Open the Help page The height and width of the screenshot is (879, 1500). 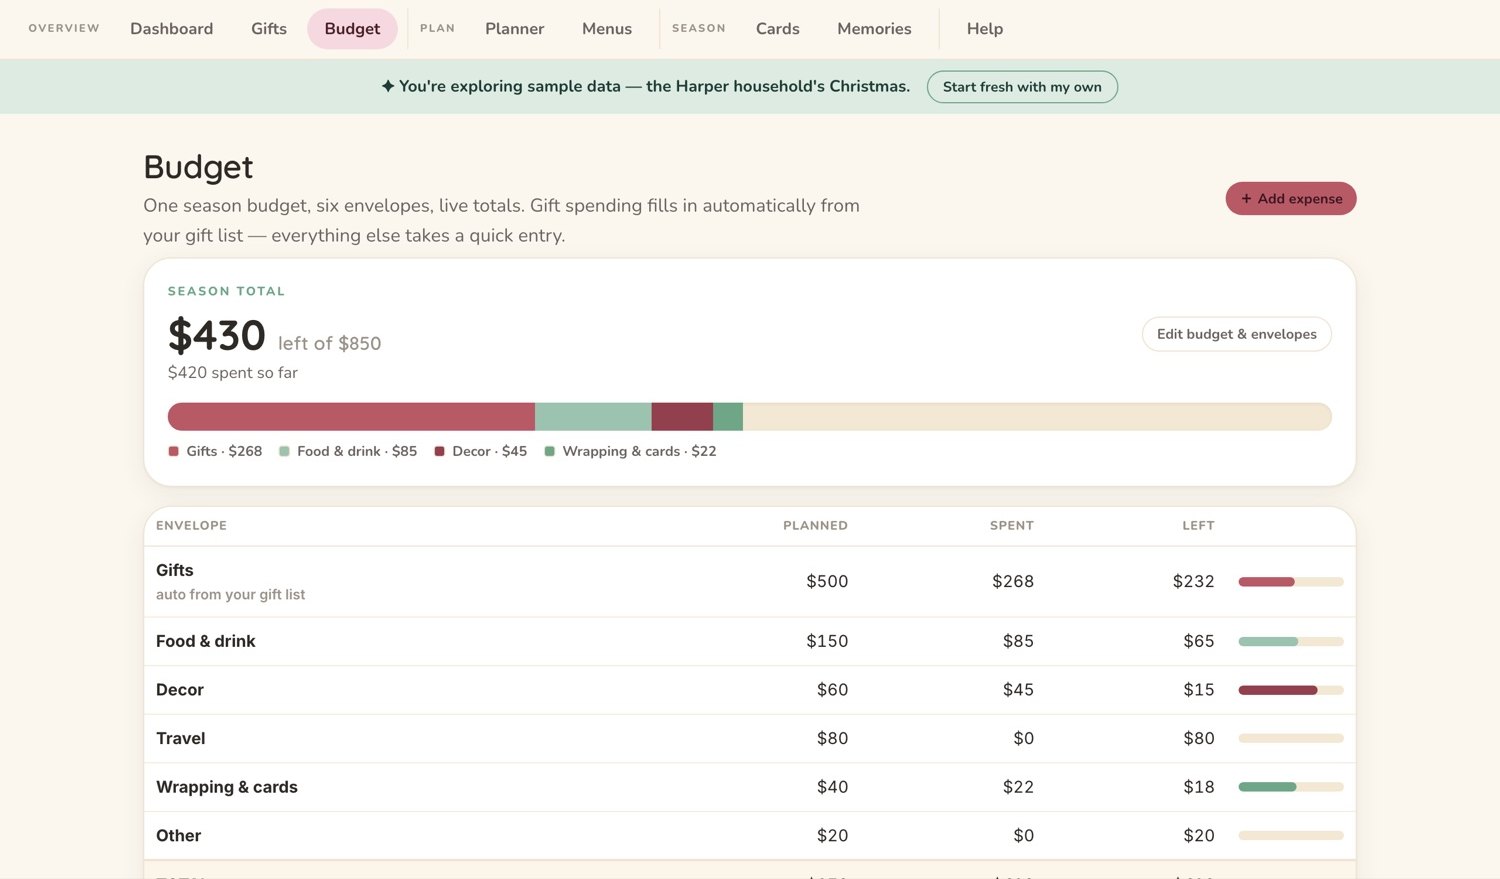(x=985, y=29)
